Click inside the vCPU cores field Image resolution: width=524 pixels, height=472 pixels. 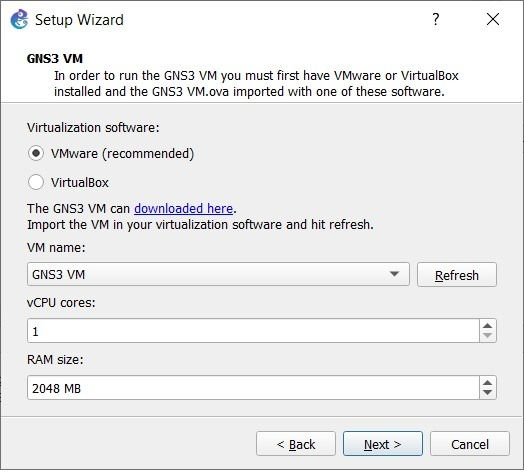click(x=253, y=331)
